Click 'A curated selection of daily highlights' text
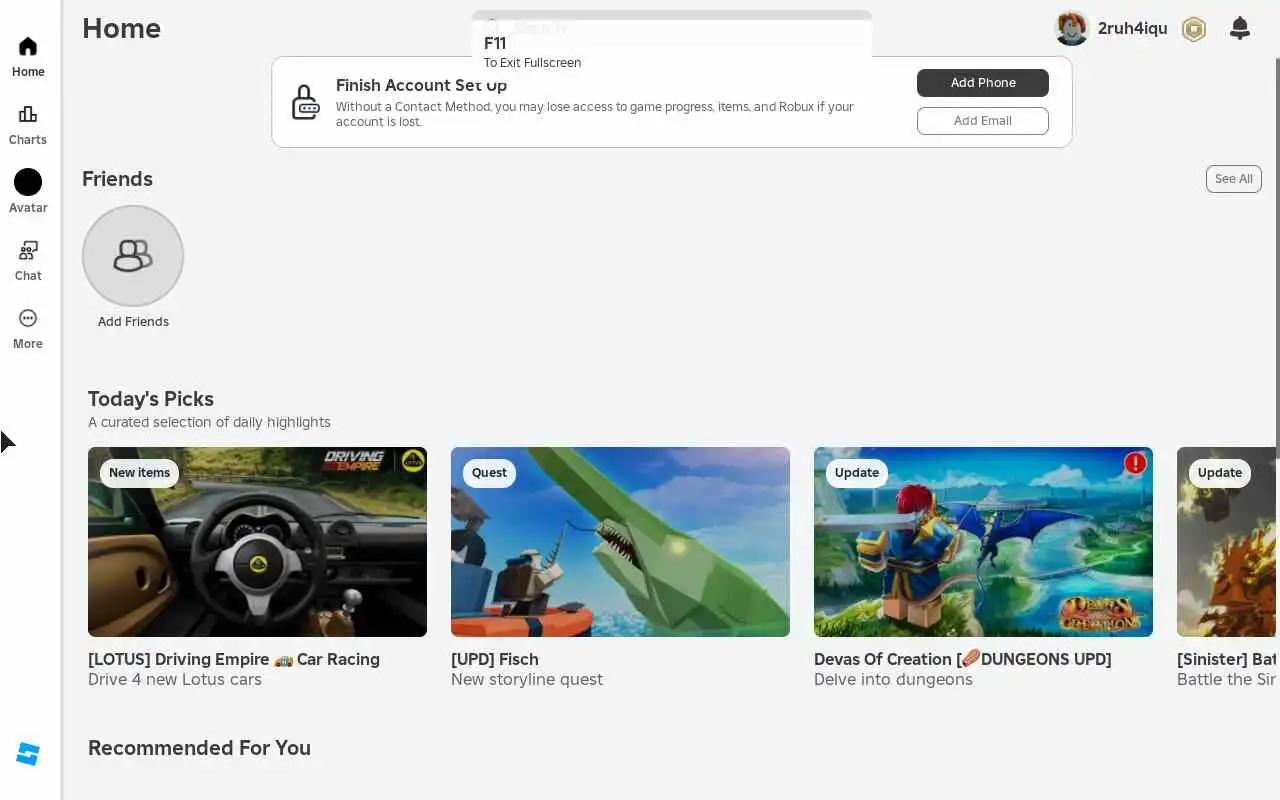 click(x=209, y=422)
